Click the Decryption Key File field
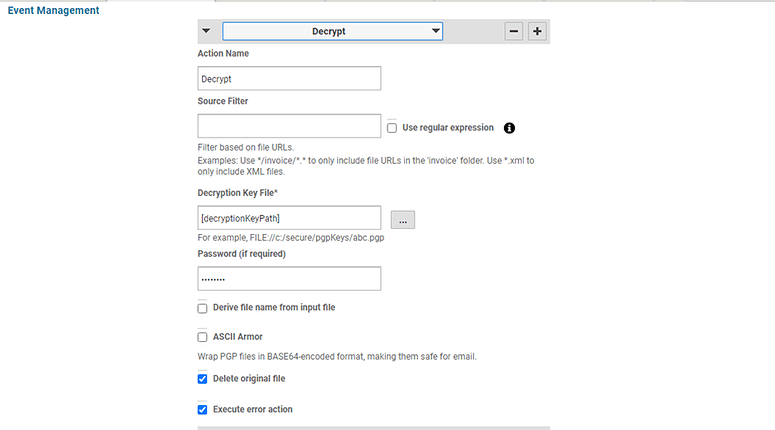Image resolution: width=775 pixels, height=430 pixels. coord(289,218)
